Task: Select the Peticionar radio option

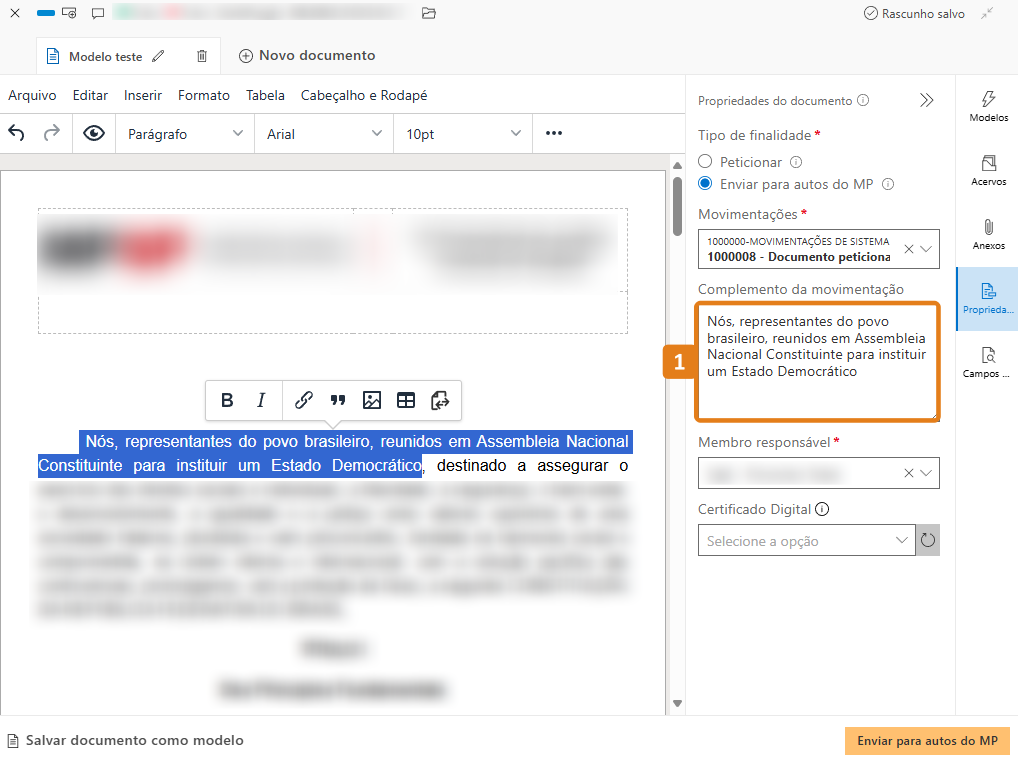Action: click(x=706, y=161)
